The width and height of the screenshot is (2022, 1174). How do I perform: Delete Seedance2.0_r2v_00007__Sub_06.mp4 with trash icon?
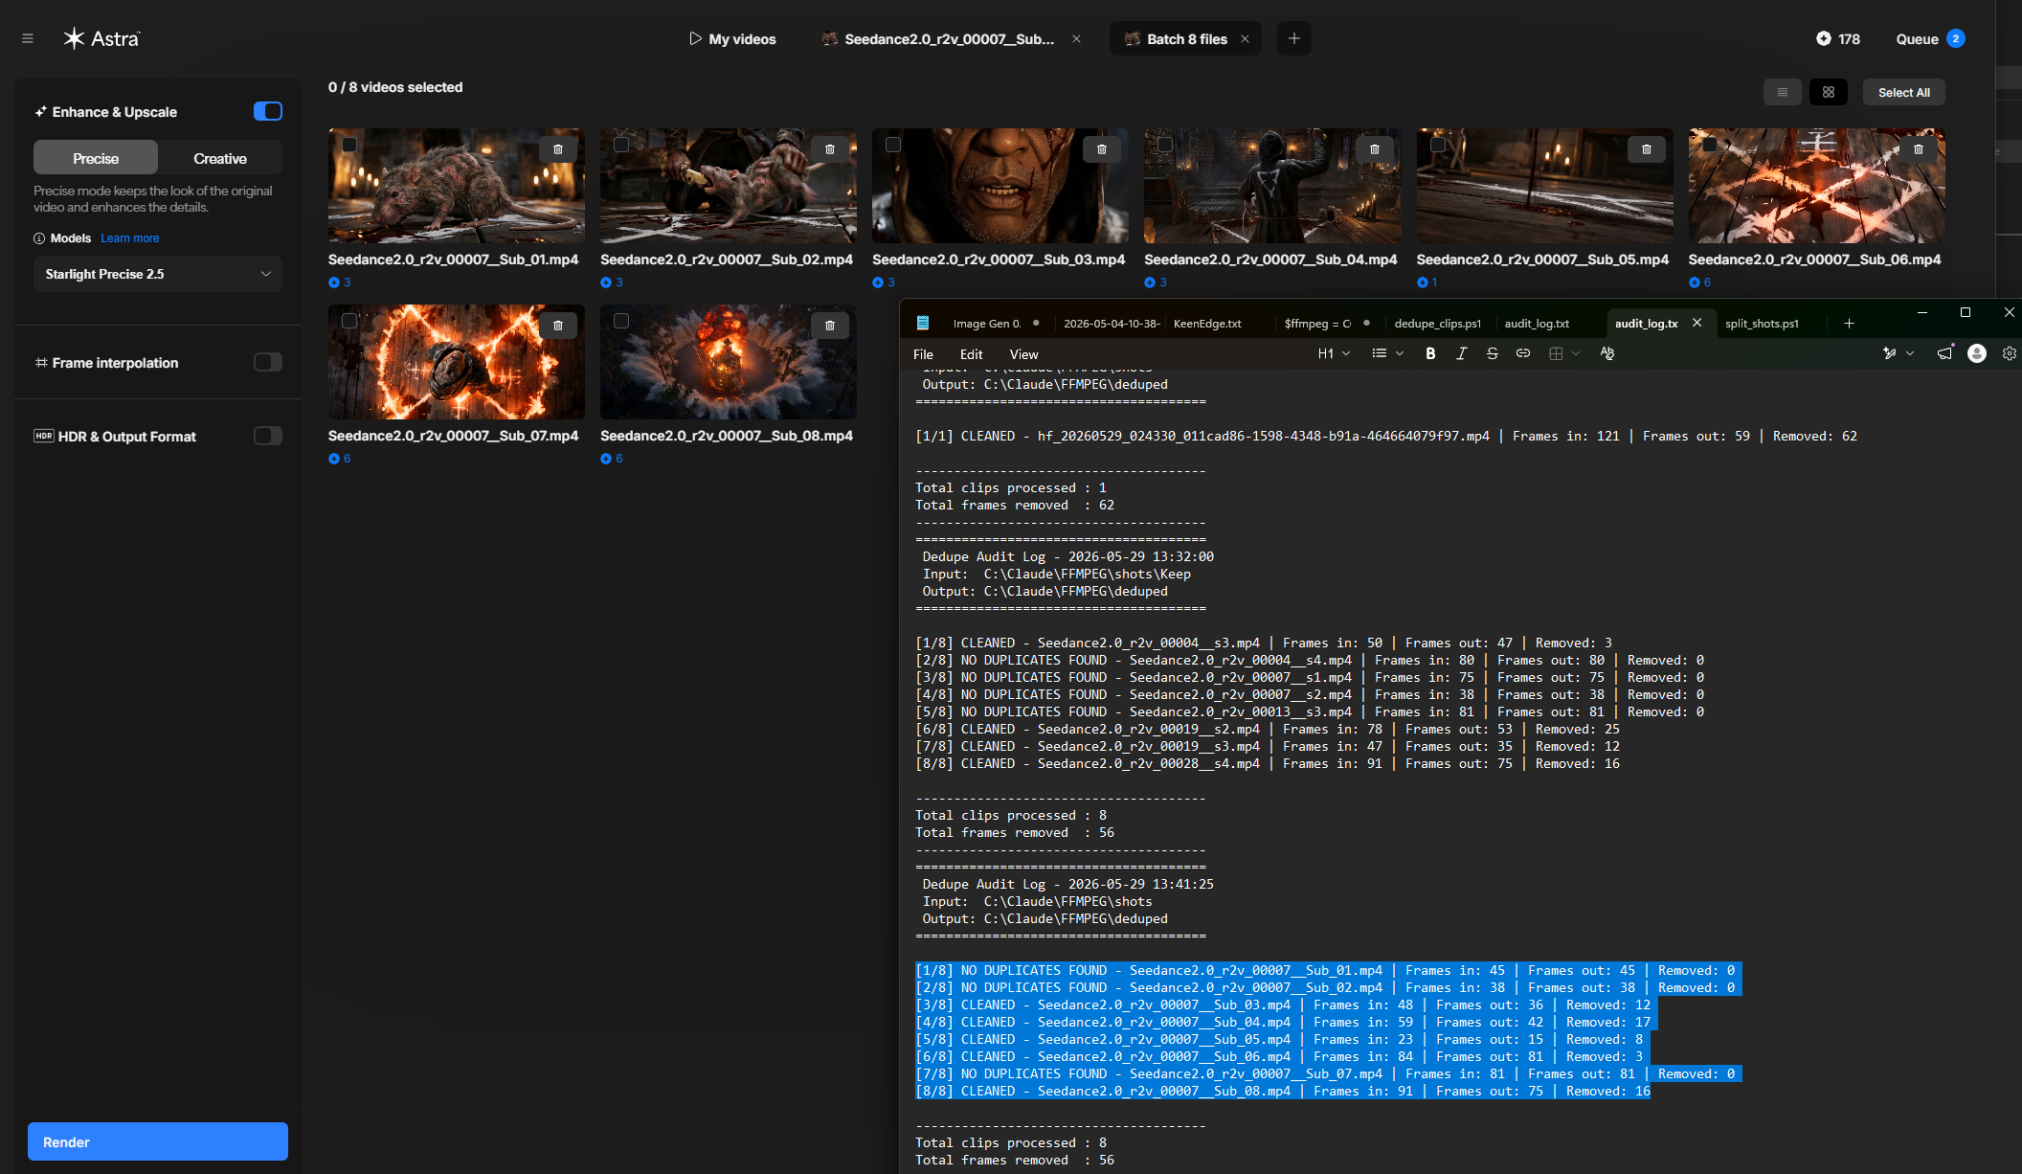click(1919, 149)
